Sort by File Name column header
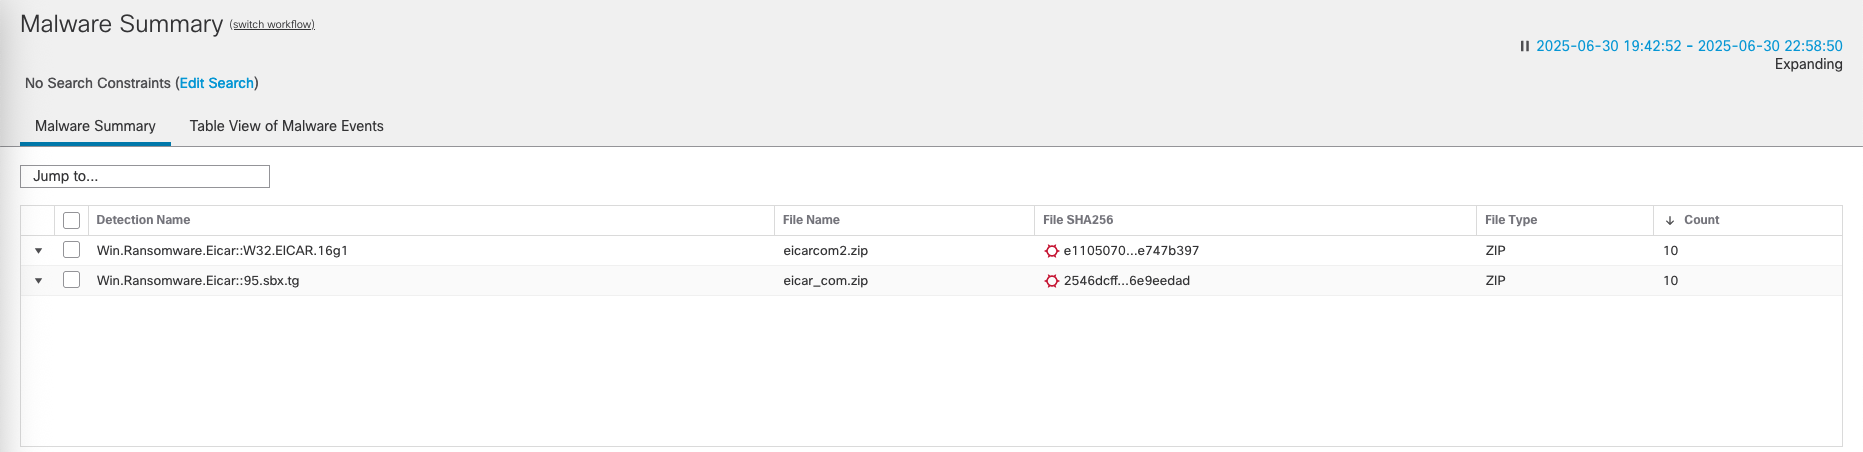The width and height of the screenshot is (1863, 452). click(811, 220)
